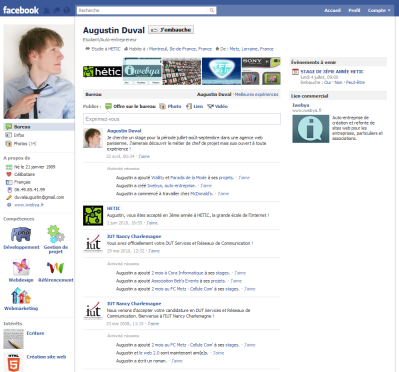Viewport: 399px width, 372px height.
Task: Click the Exprimez-vous text box
Action: 182,119
